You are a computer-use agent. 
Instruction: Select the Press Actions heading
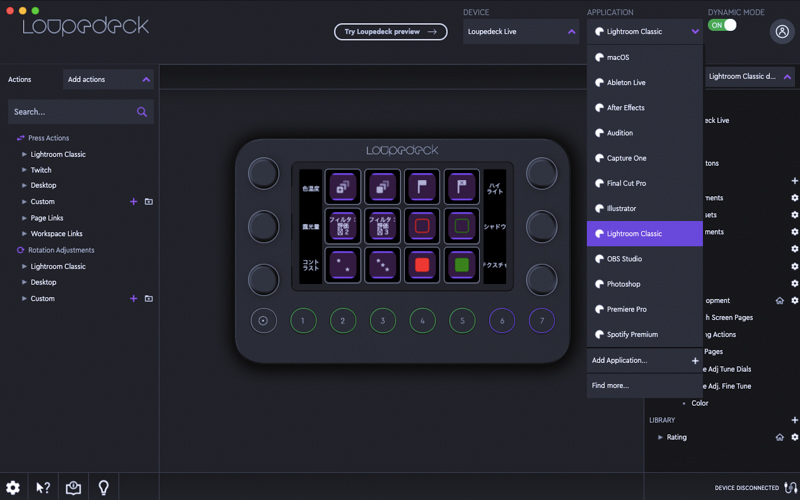48,138
